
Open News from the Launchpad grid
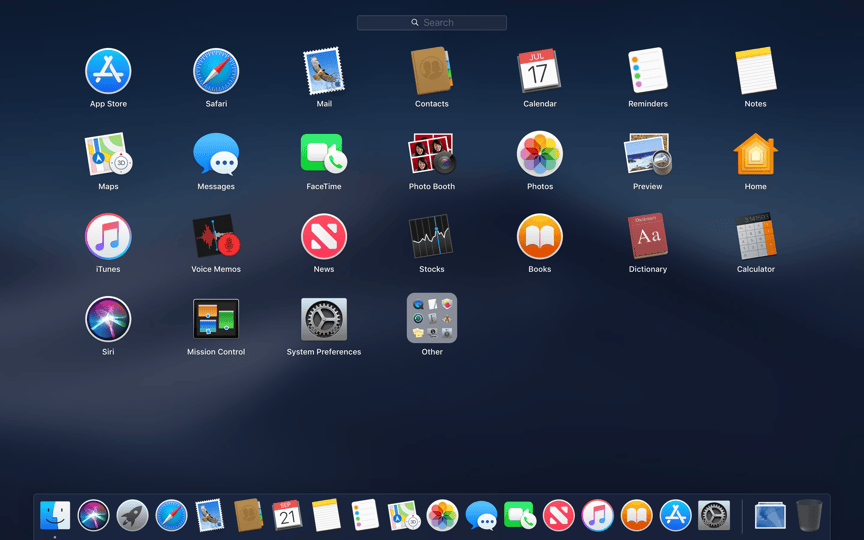pyautogui.click(x=324, y=236)
